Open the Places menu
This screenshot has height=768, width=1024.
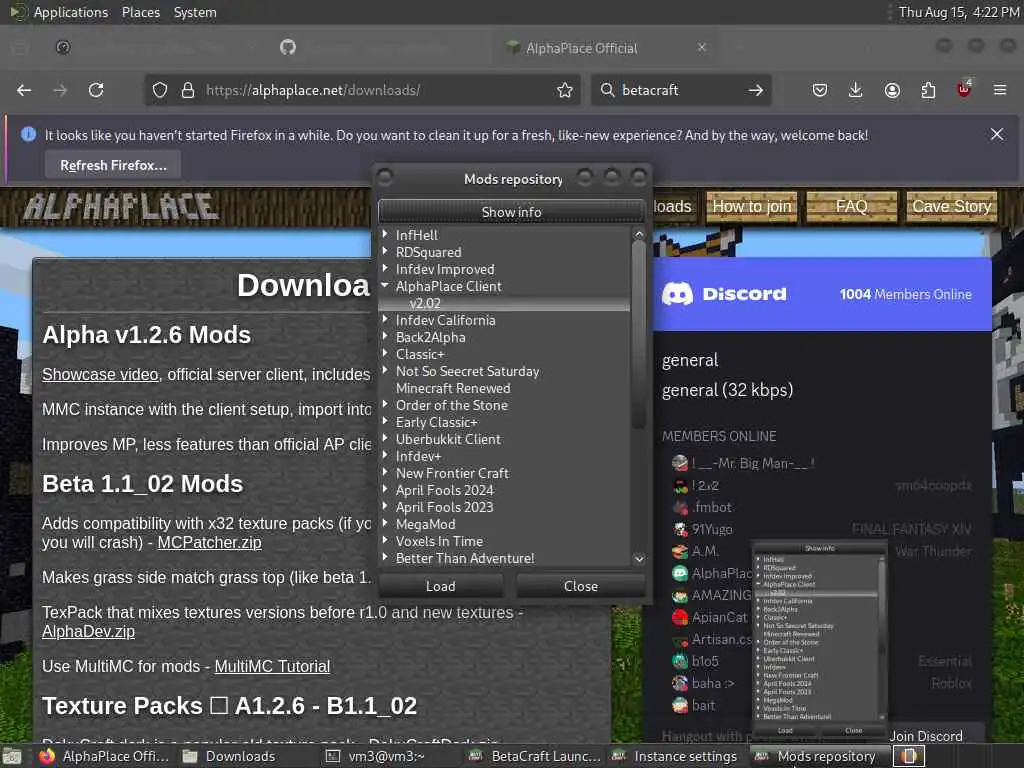(140, 12)
